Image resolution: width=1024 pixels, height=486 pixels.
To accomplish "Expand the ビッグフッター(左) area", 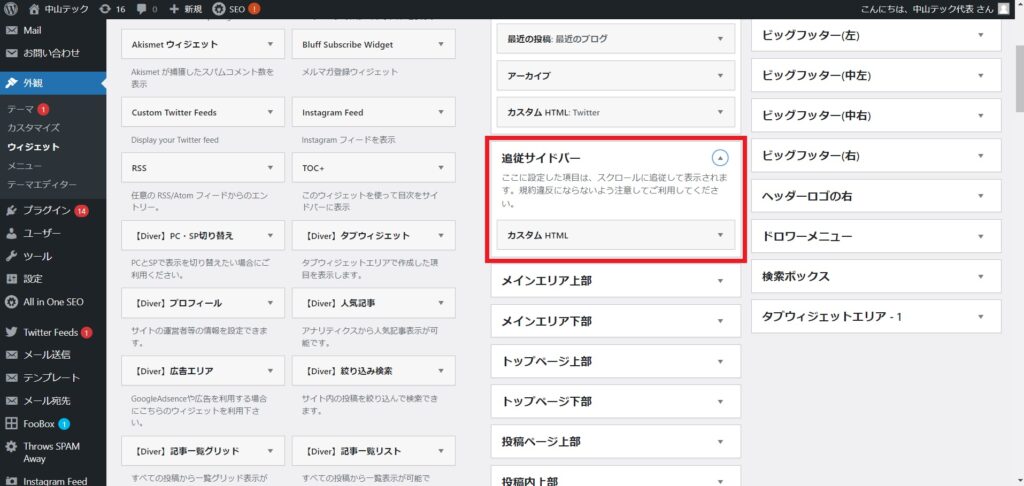I will point(981,36).
